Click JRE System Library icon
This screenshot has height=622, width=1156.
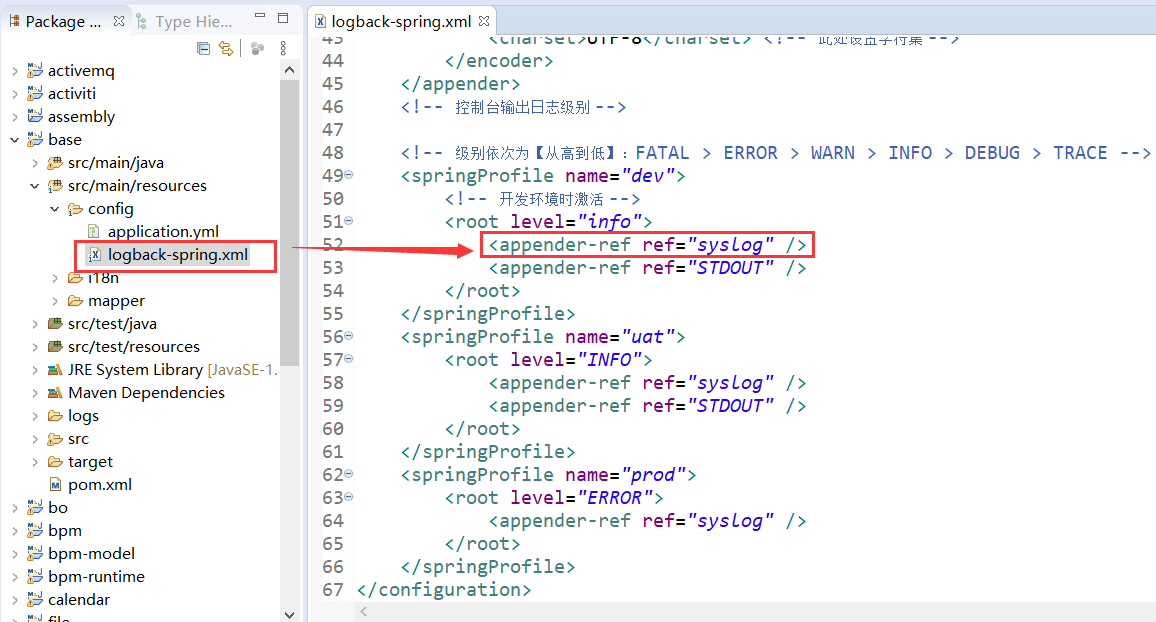click(x=55, y=370)
